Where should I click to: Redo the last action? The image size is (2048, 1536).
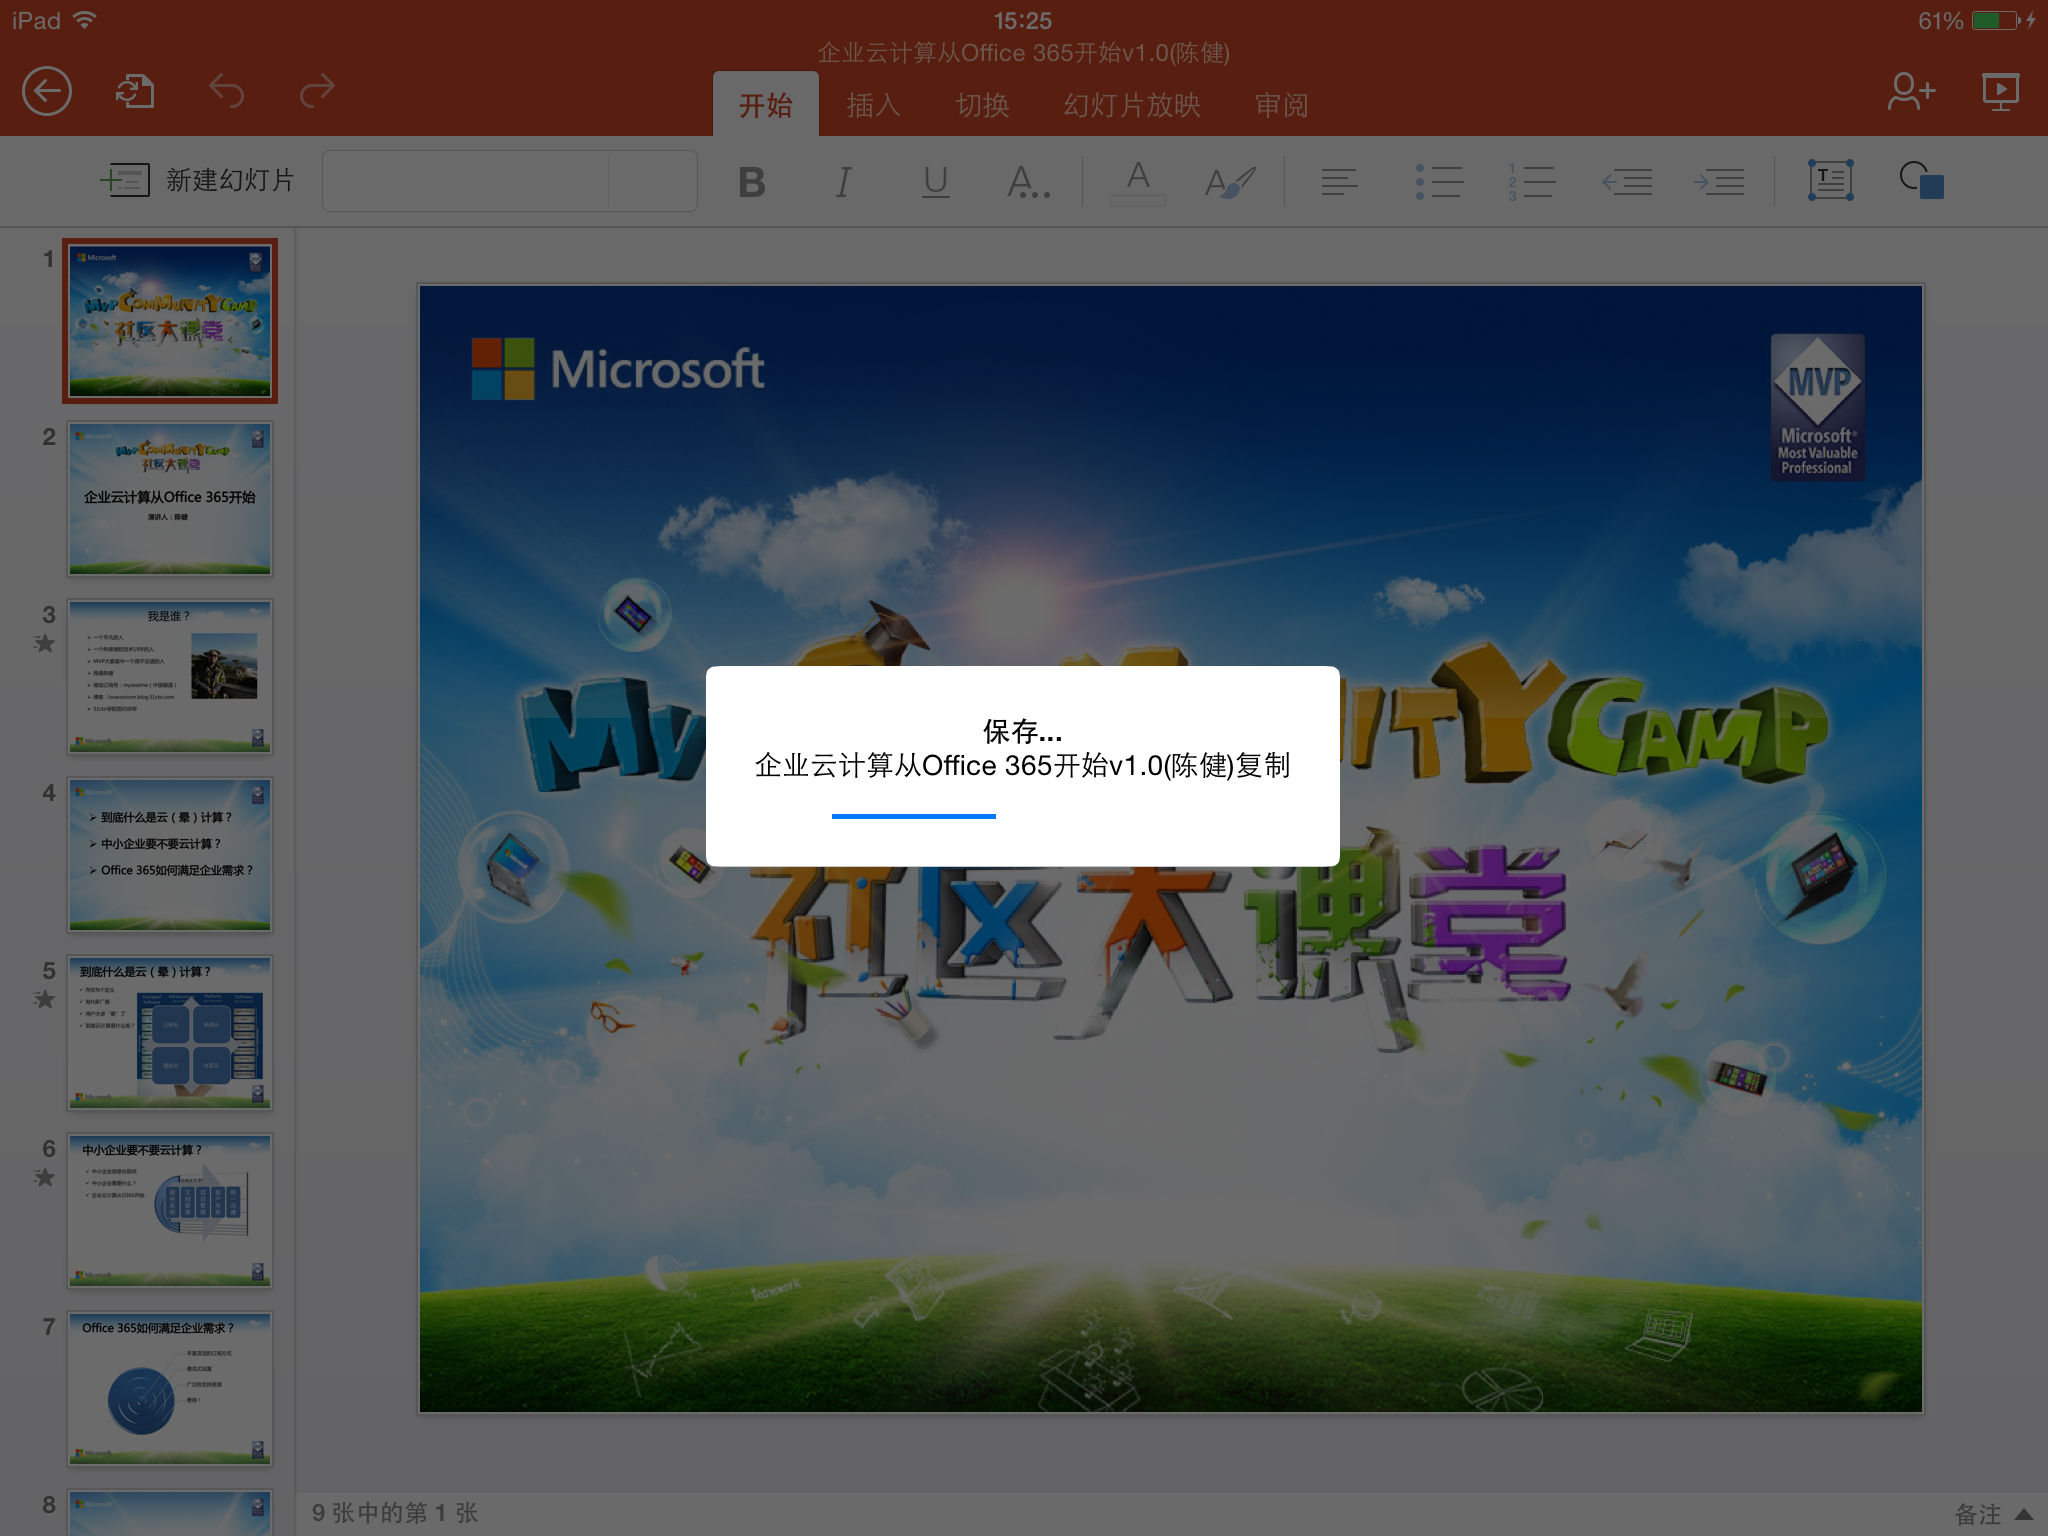click(317, 92)
